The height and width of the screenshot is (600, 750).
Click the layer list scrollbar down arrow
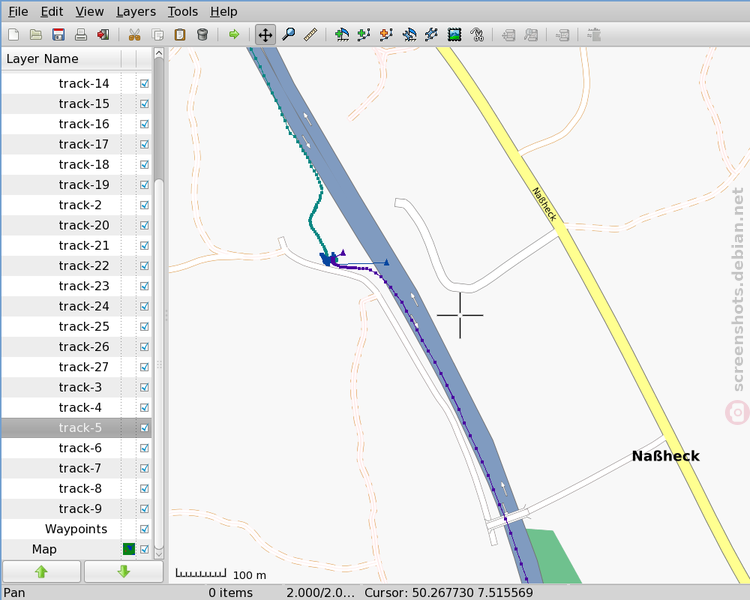pyautogui.click(x=159, y=554)
